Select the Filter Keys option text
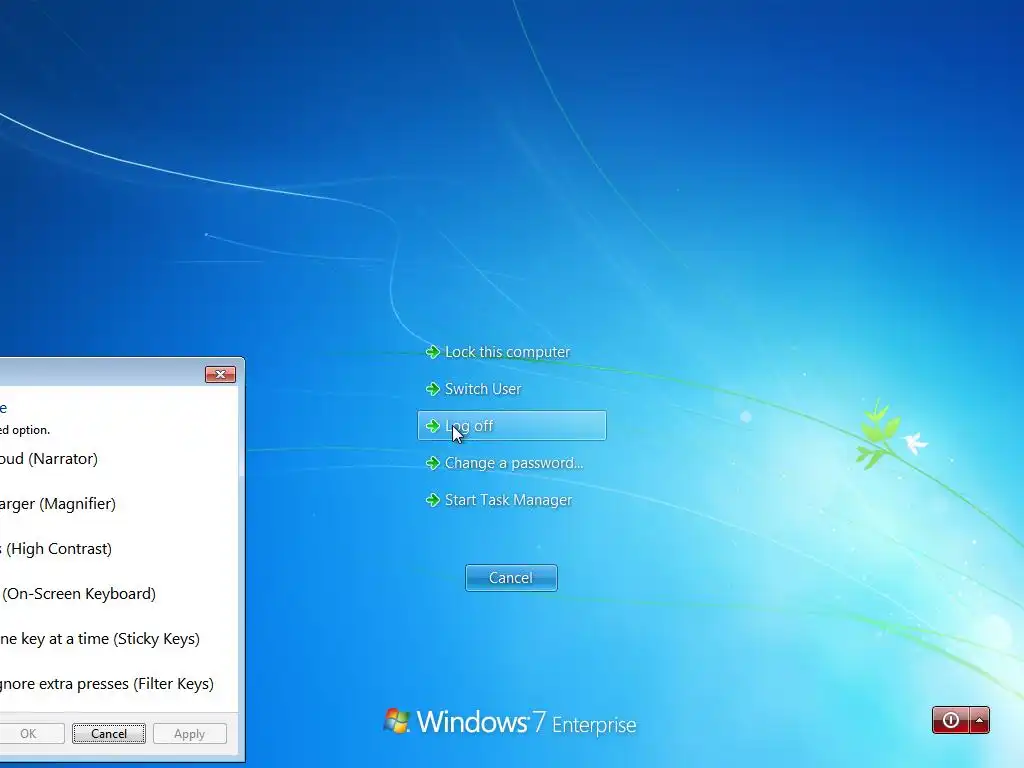This screenshot has width=1024, height=768. coord(107,684)
